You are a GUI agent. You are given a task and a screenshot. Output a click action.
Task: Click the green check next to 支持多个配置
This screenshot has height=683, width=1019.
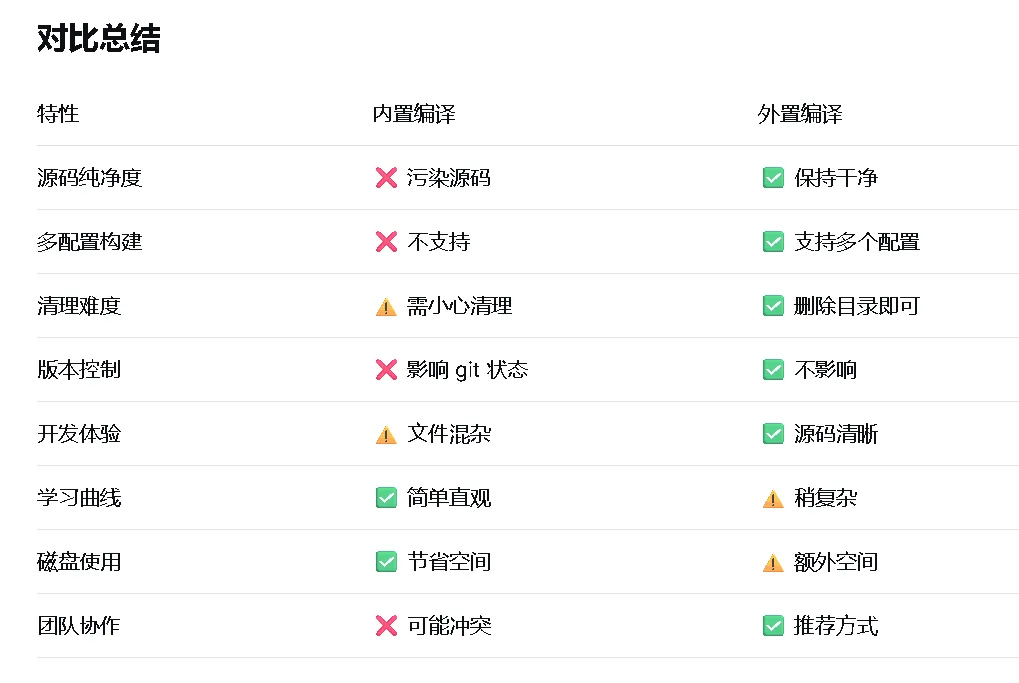click(x=773, y=242)
